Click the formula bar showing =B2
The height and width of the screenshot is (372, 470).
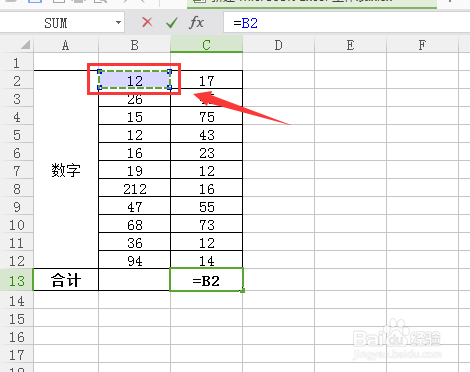pyautogui.click(x=347, y=23)
